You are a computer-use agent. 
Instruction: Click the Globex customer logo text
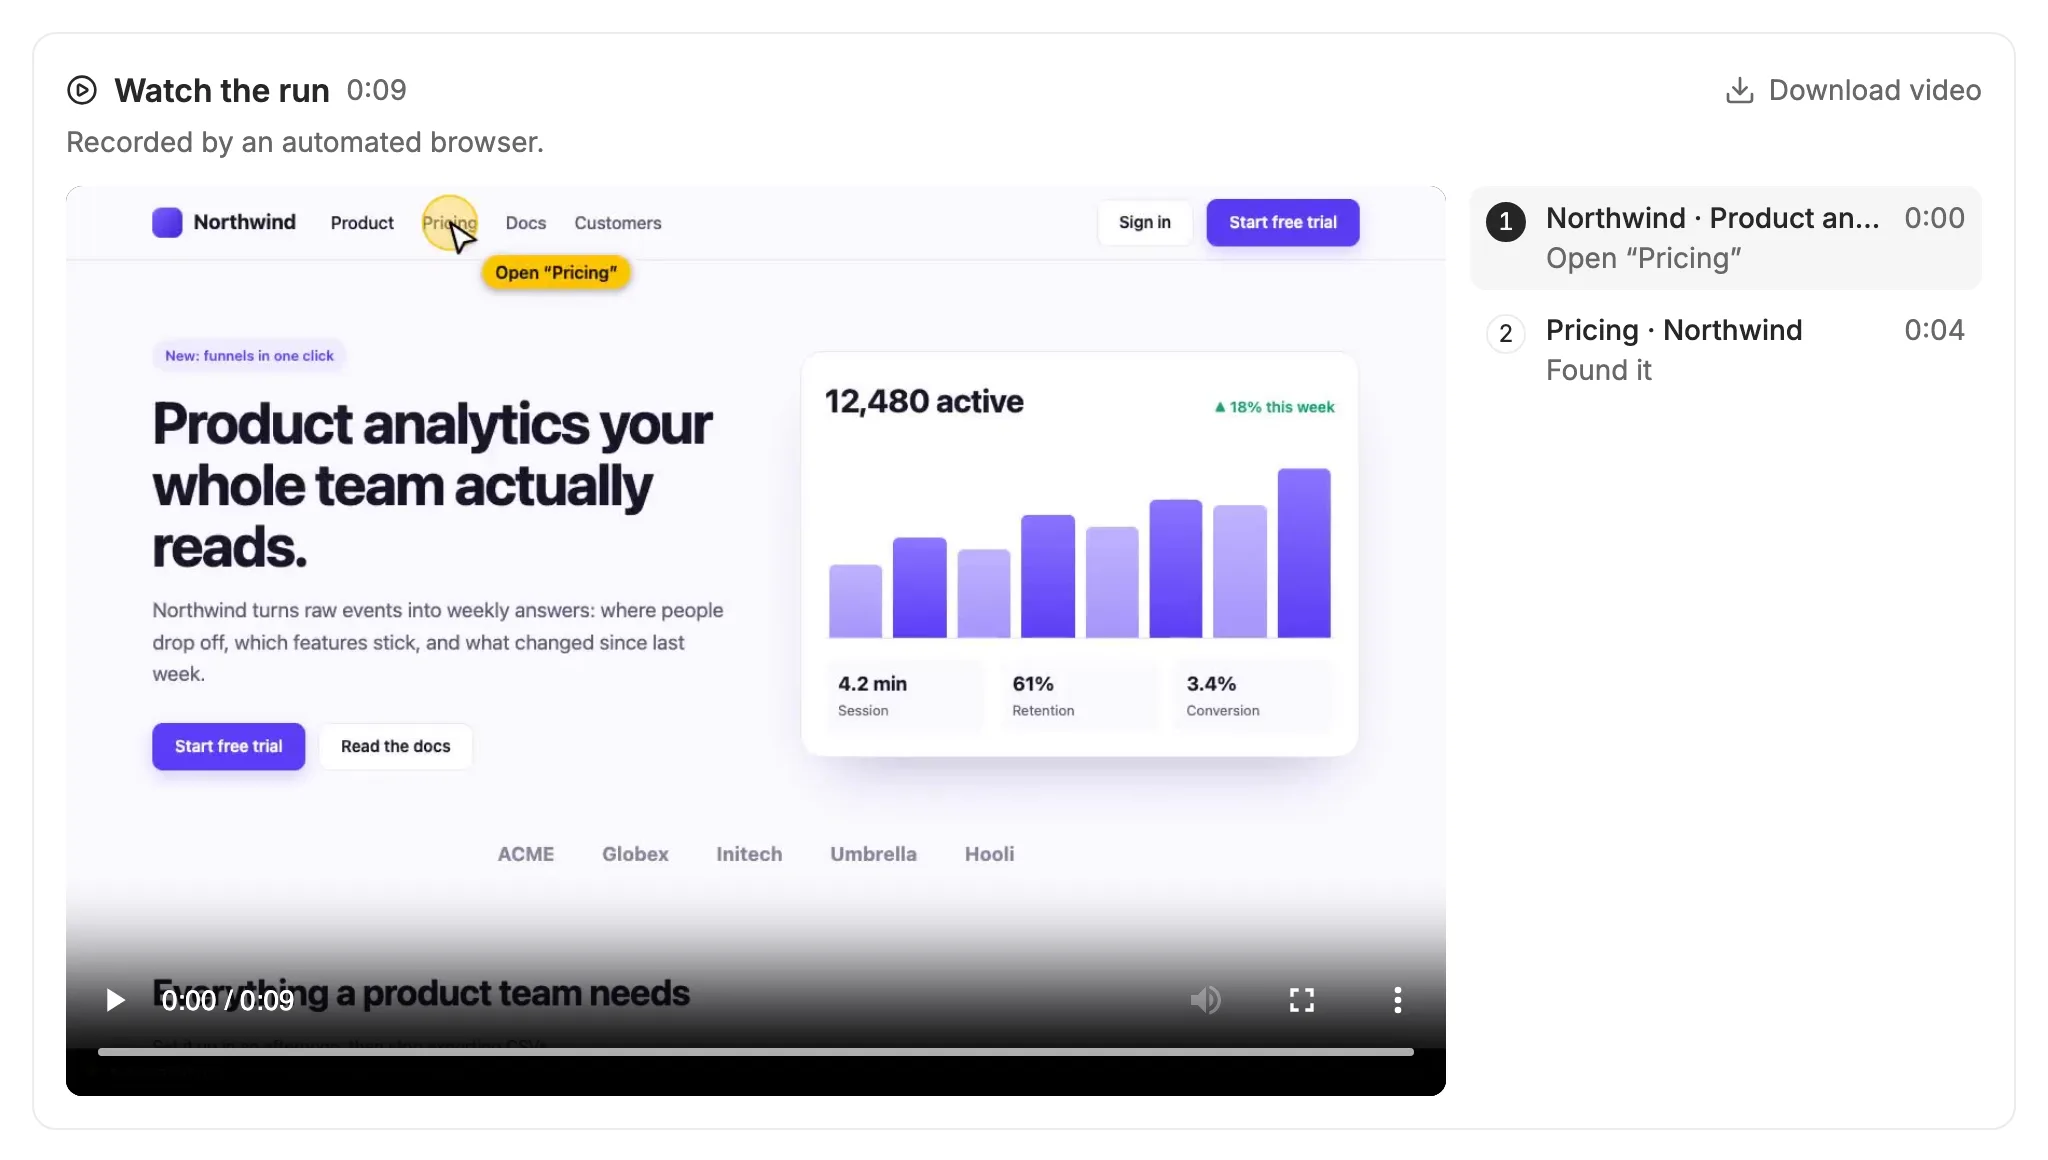tap(635, 854)
